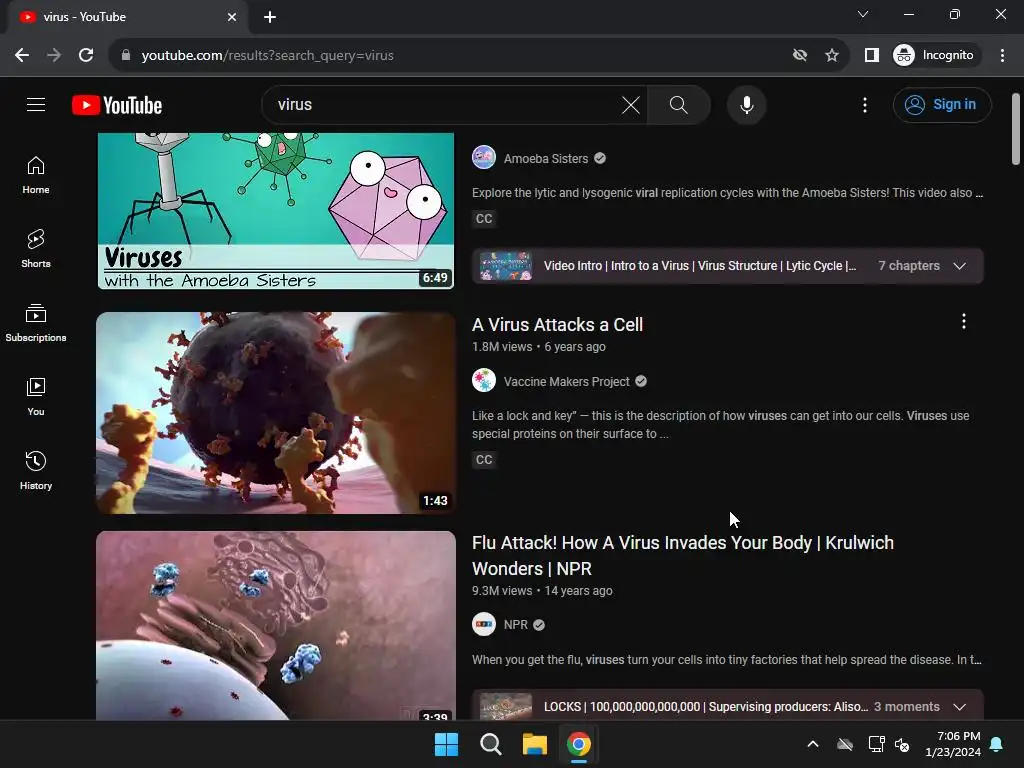Open Chrome side panel icon
The height and width of the screenshot is (768, 1024).
(x=871, y=56)
